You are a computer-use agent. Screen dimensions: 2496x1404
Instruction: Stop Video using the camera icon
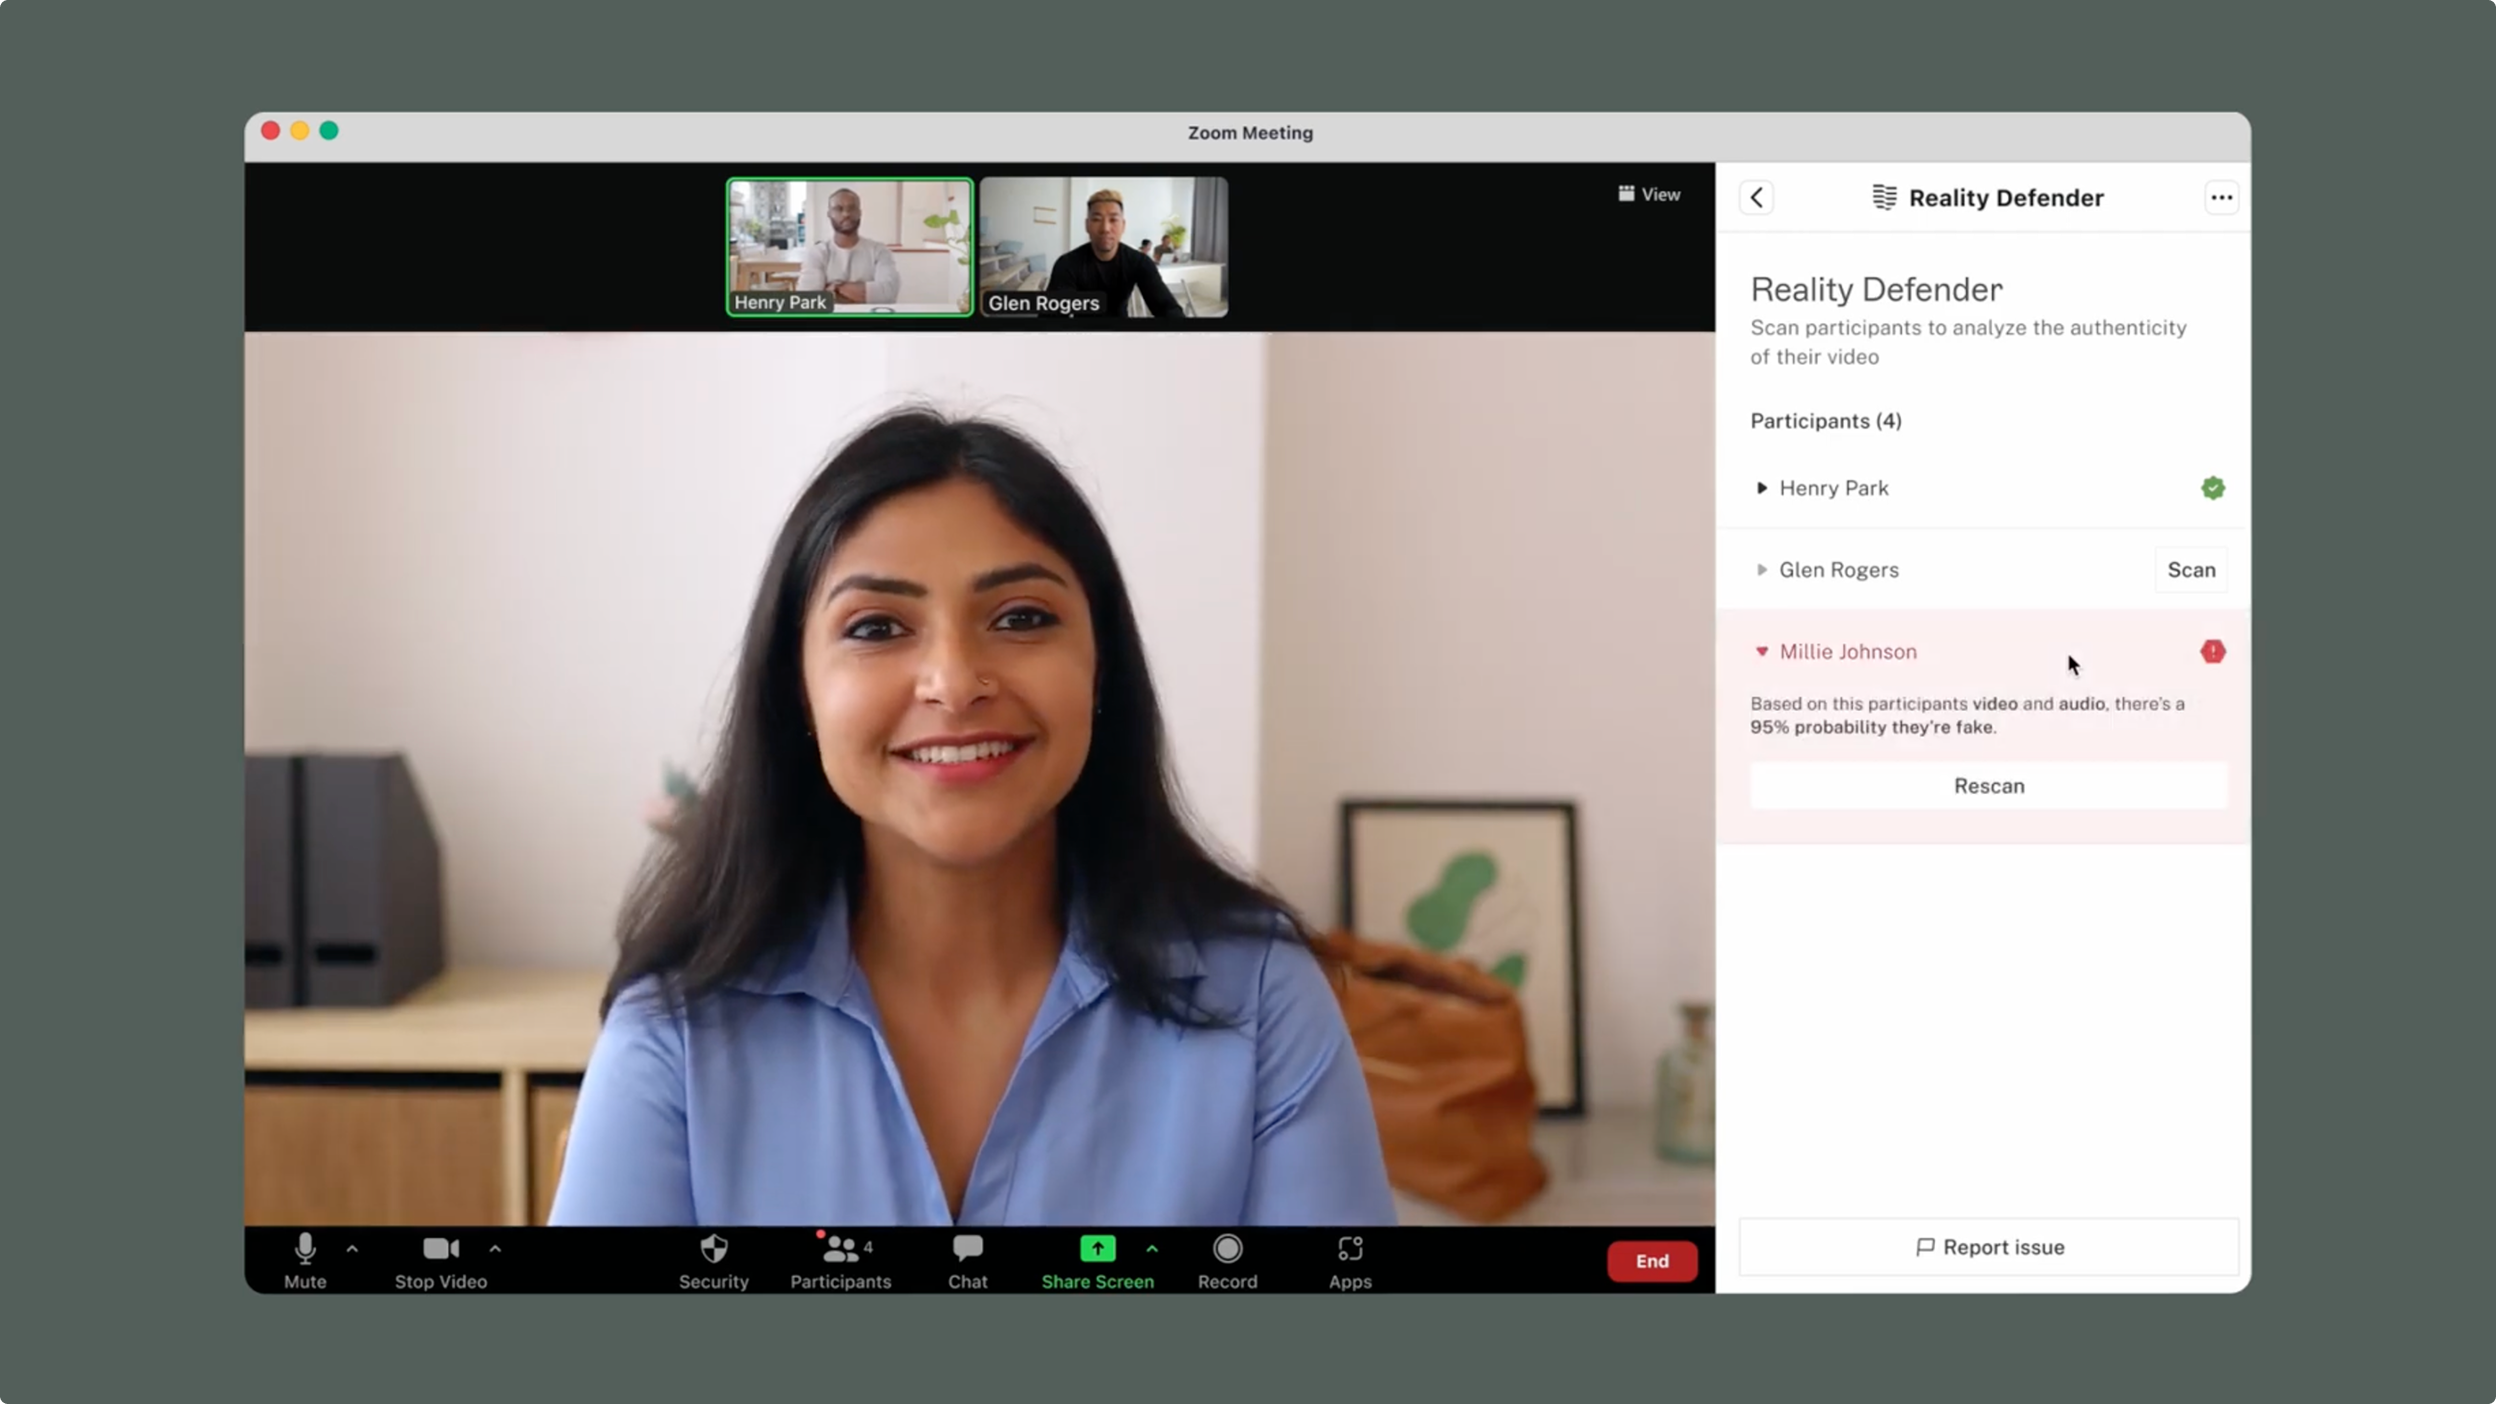[440, 1249]
